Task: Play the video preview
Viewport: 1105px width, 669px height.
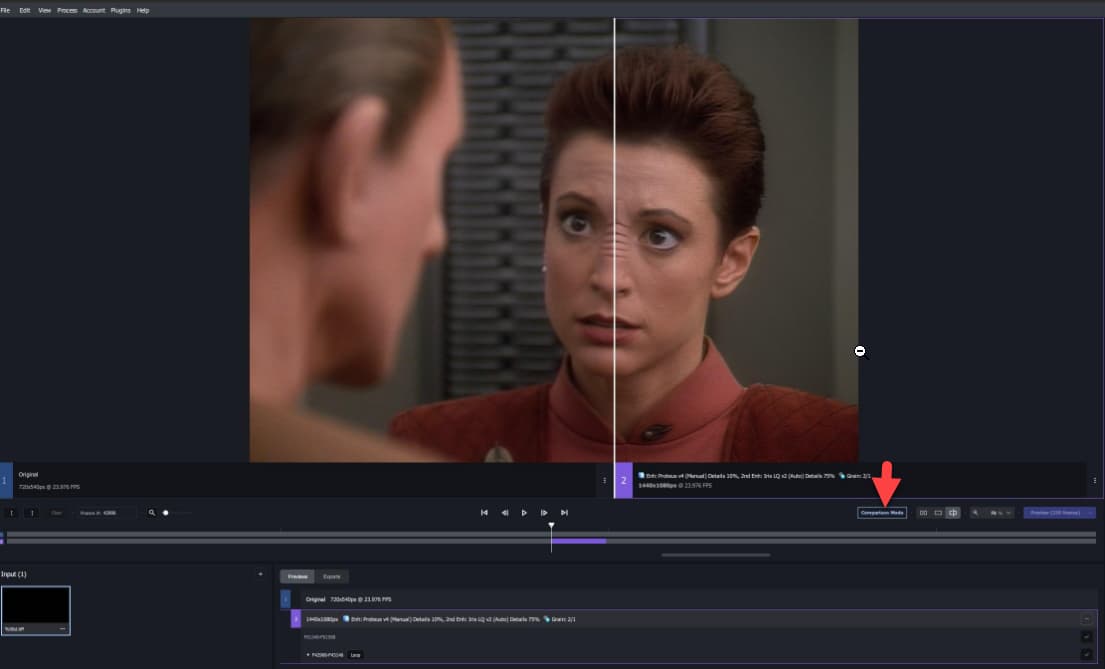Action: click(524, 513)
